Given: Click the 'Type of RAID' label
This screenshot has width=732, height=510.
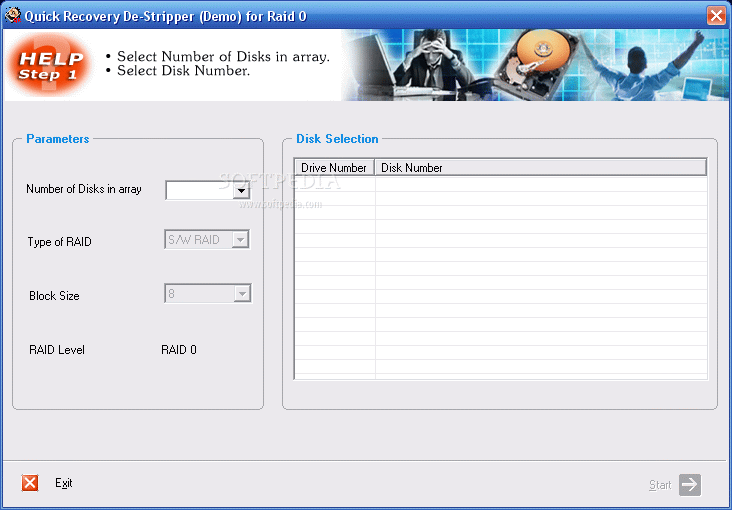Looking at the screenshot, I should tap(59, 242).
